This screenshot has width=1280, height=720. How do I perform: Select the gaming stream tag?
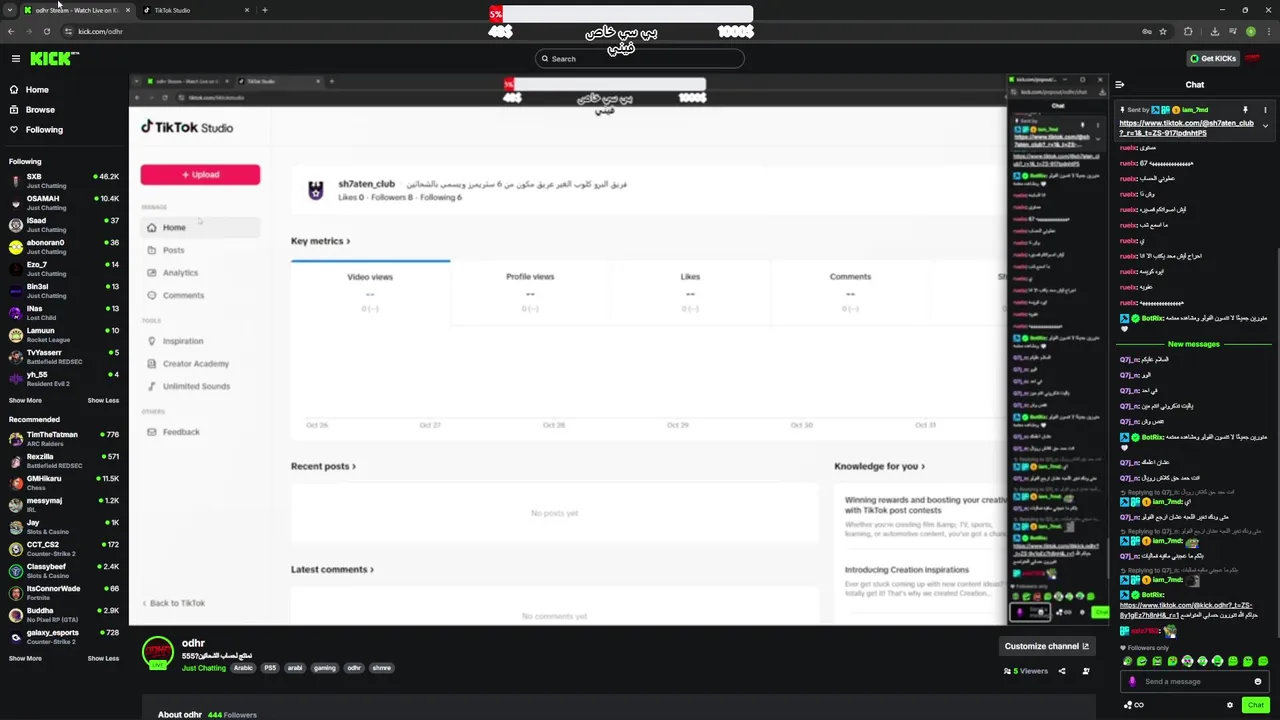pos(325,668)
